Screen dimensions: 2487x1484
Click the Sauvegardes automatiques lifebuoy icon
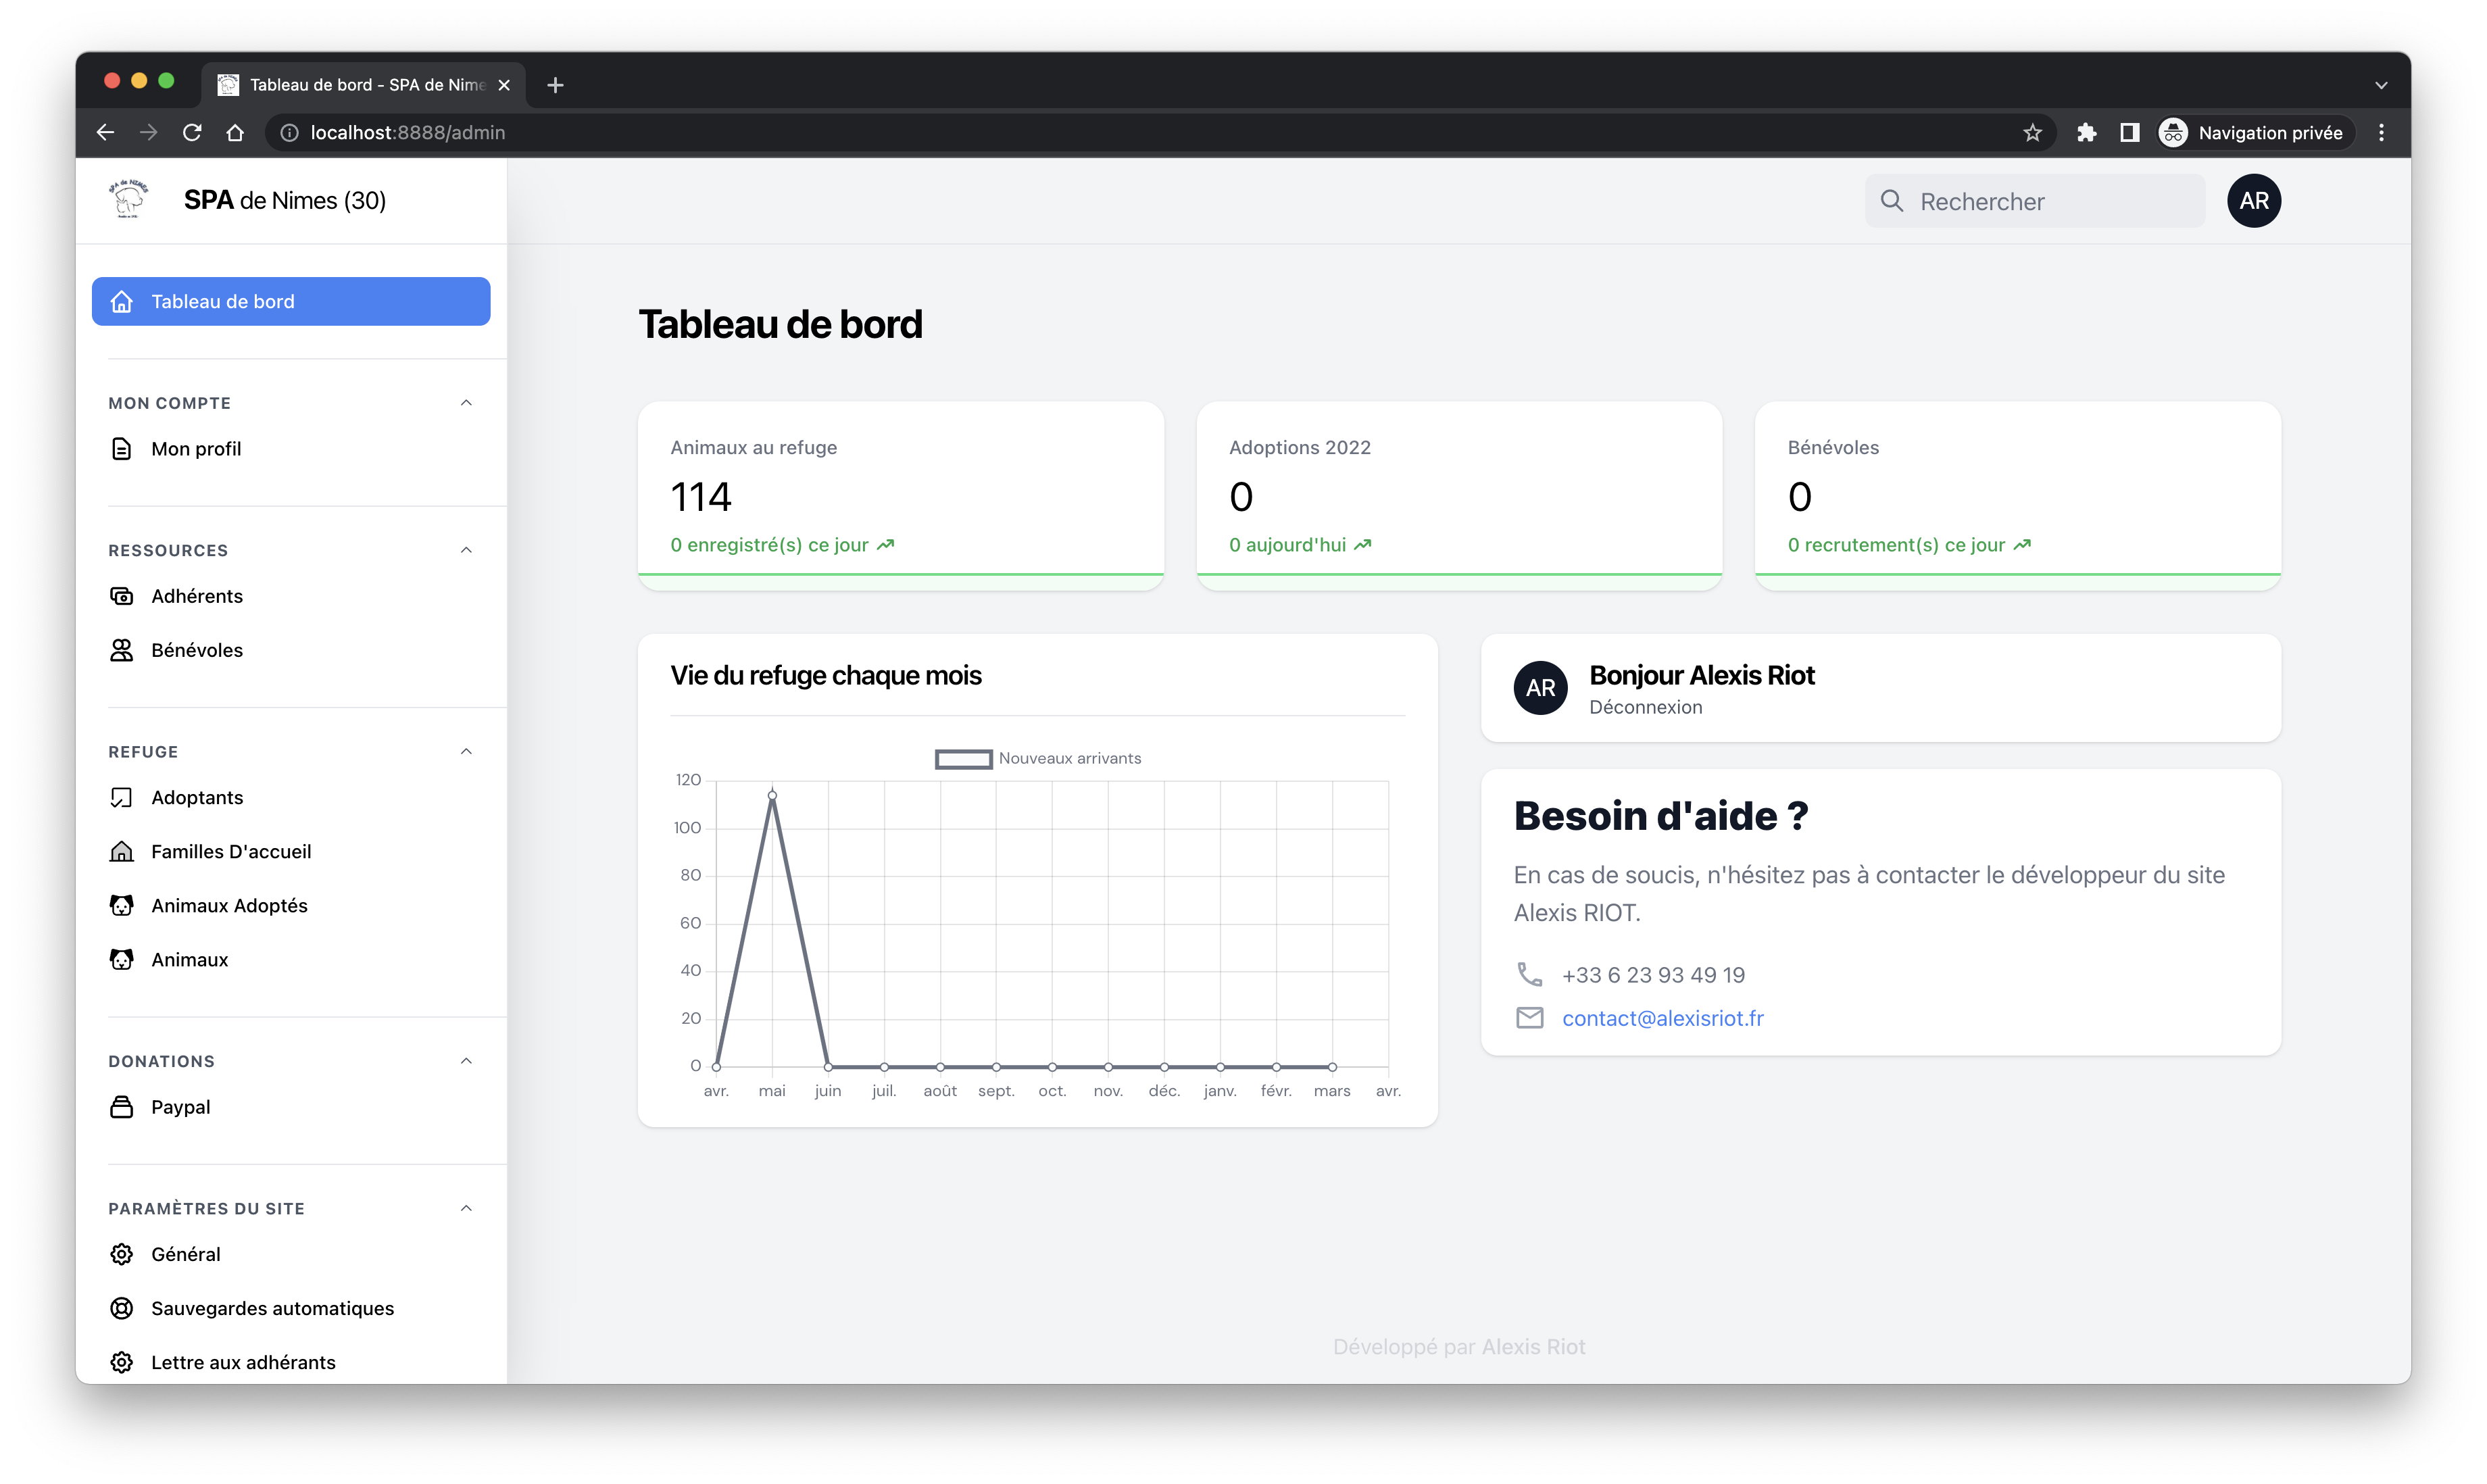point(121,1308)
